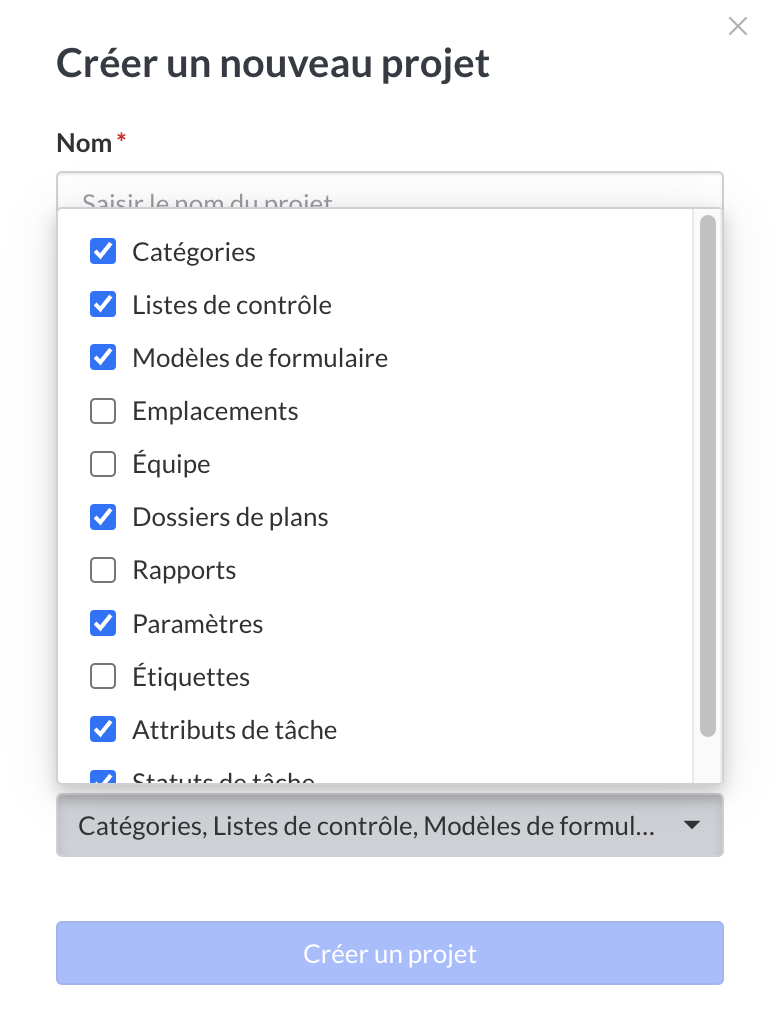Click the Emplacements option label

pyautogui.click(x=215, y=411)
